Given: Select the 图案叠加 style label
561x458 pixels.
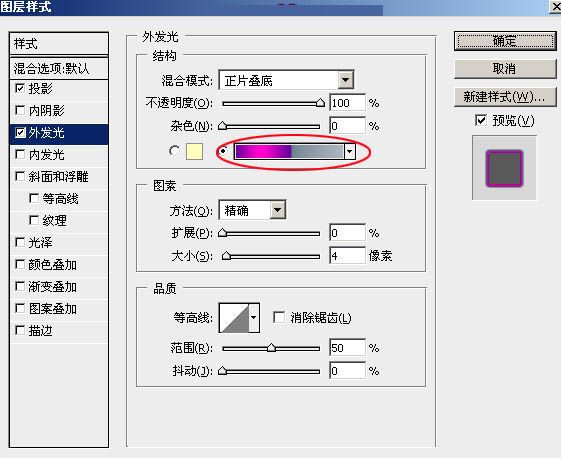Looking at the screenshot, I should 53,308.
